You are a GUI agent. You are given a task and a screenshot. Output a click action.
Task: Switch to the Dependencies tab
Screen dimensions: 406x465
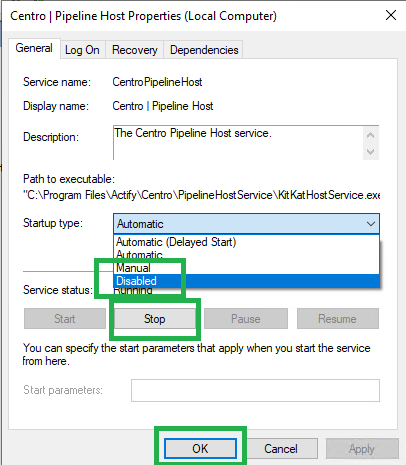[x=204, y=50]
